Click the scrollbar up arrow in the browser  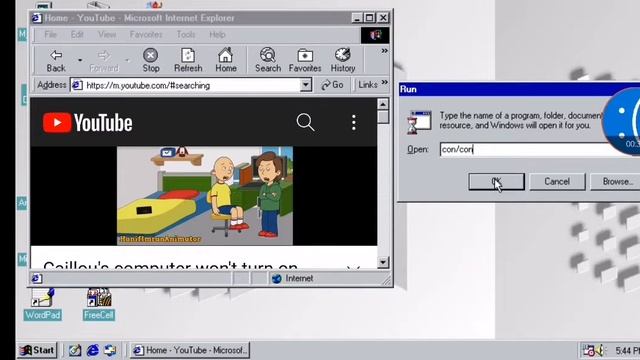click(382, 104)
